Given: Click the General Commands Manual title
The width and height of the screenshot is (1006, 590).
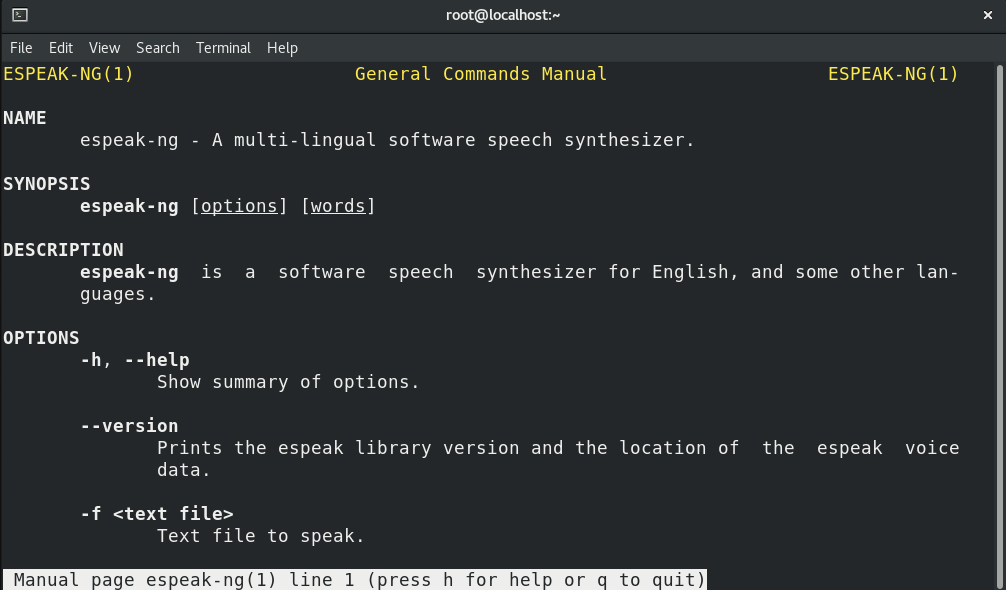Looking at the screenshot, I should [x=481, y=73].
